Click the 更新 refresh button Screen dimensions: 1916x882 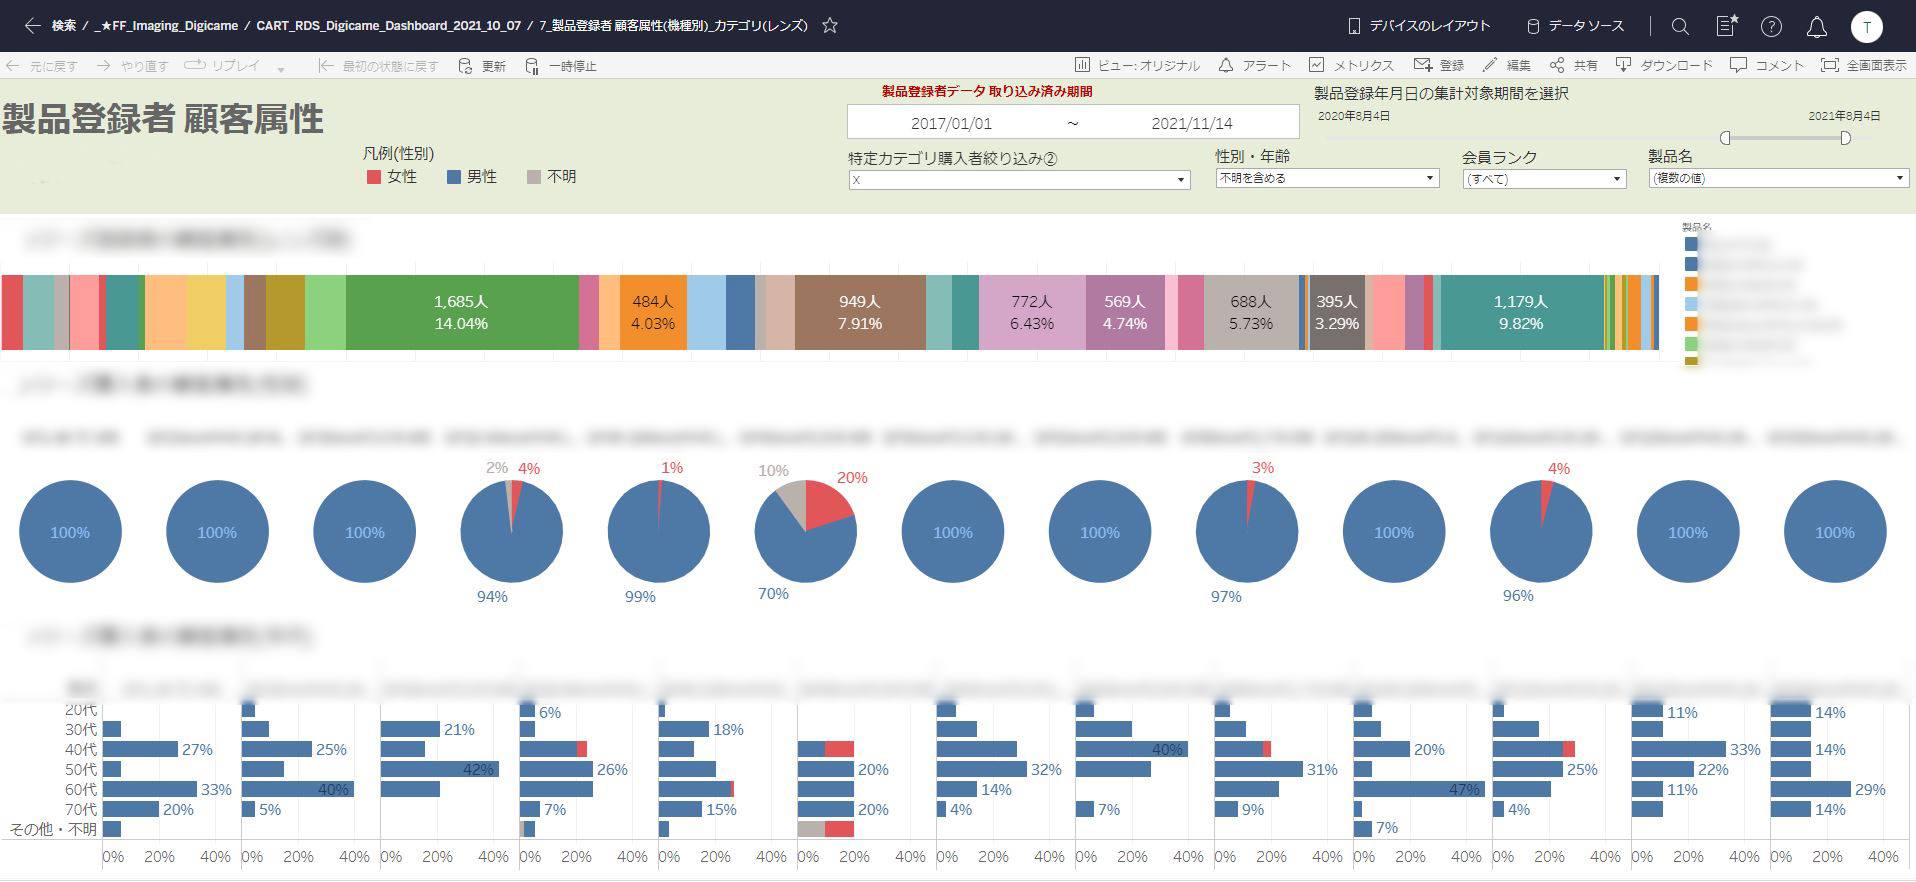click(x=482, y=66)
